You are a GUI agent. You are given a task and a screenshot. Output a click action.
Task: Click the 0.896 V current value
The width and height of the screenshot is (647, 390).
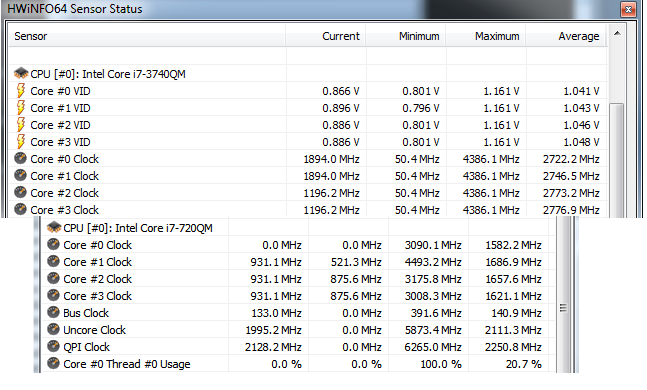pos(341,108)
